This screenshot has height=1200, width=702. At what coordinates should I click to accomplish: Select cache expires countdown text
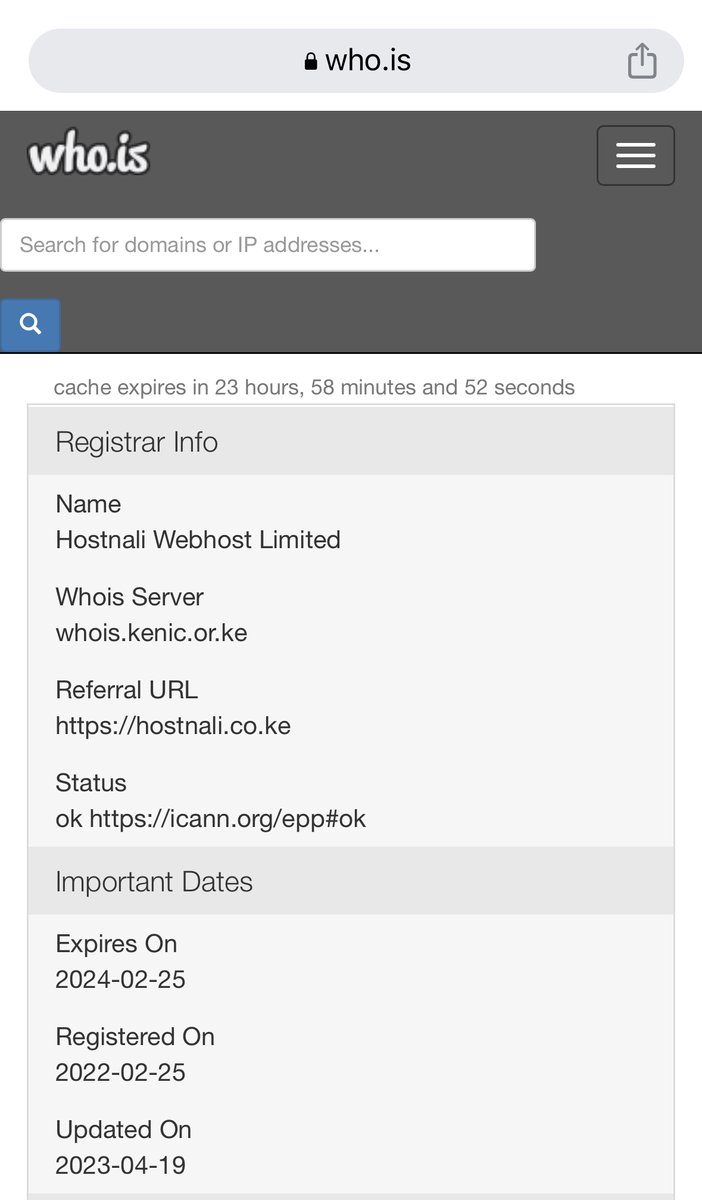[x=314, y=387]
